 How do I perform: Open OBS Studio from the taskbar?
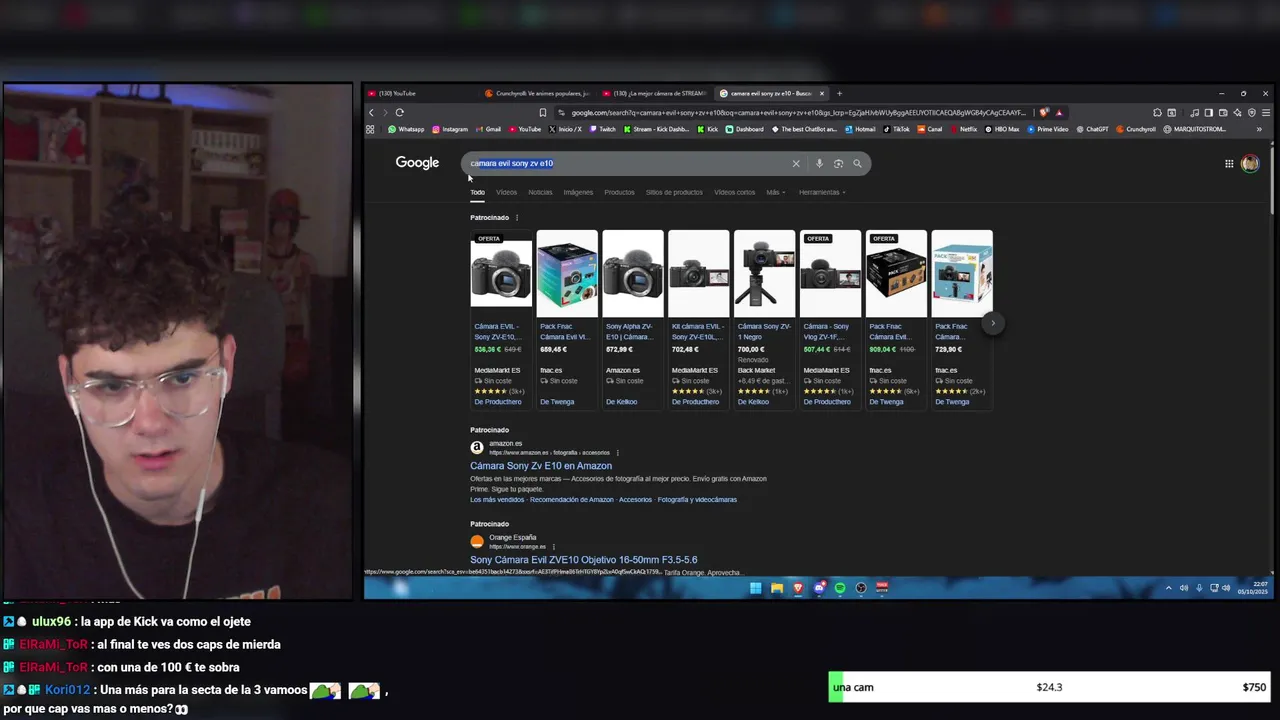860,588
